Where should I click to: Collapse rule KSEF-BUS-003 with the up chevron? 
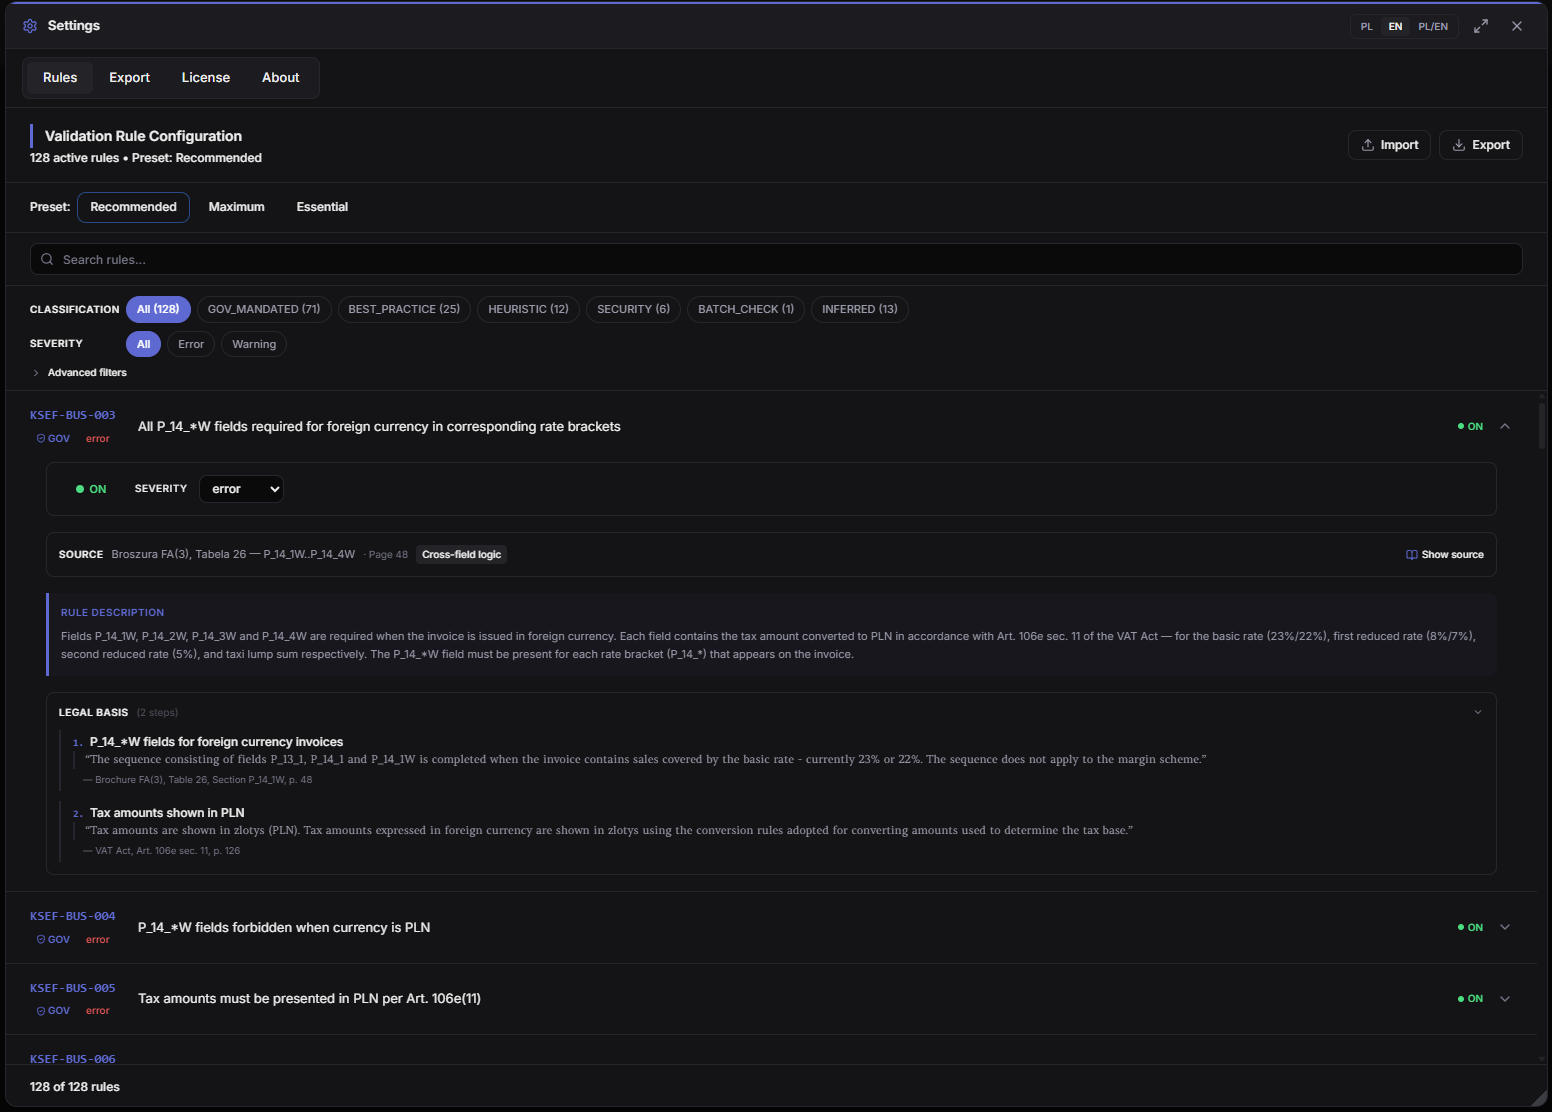pyautogui.click(x=1505, y=427)
